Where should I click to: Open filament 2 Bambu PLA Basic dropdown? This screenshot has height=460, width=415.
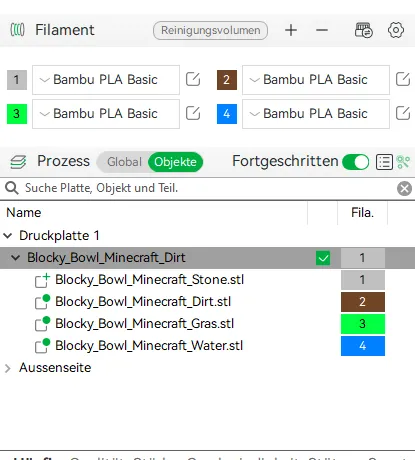[x=316, y=80]
